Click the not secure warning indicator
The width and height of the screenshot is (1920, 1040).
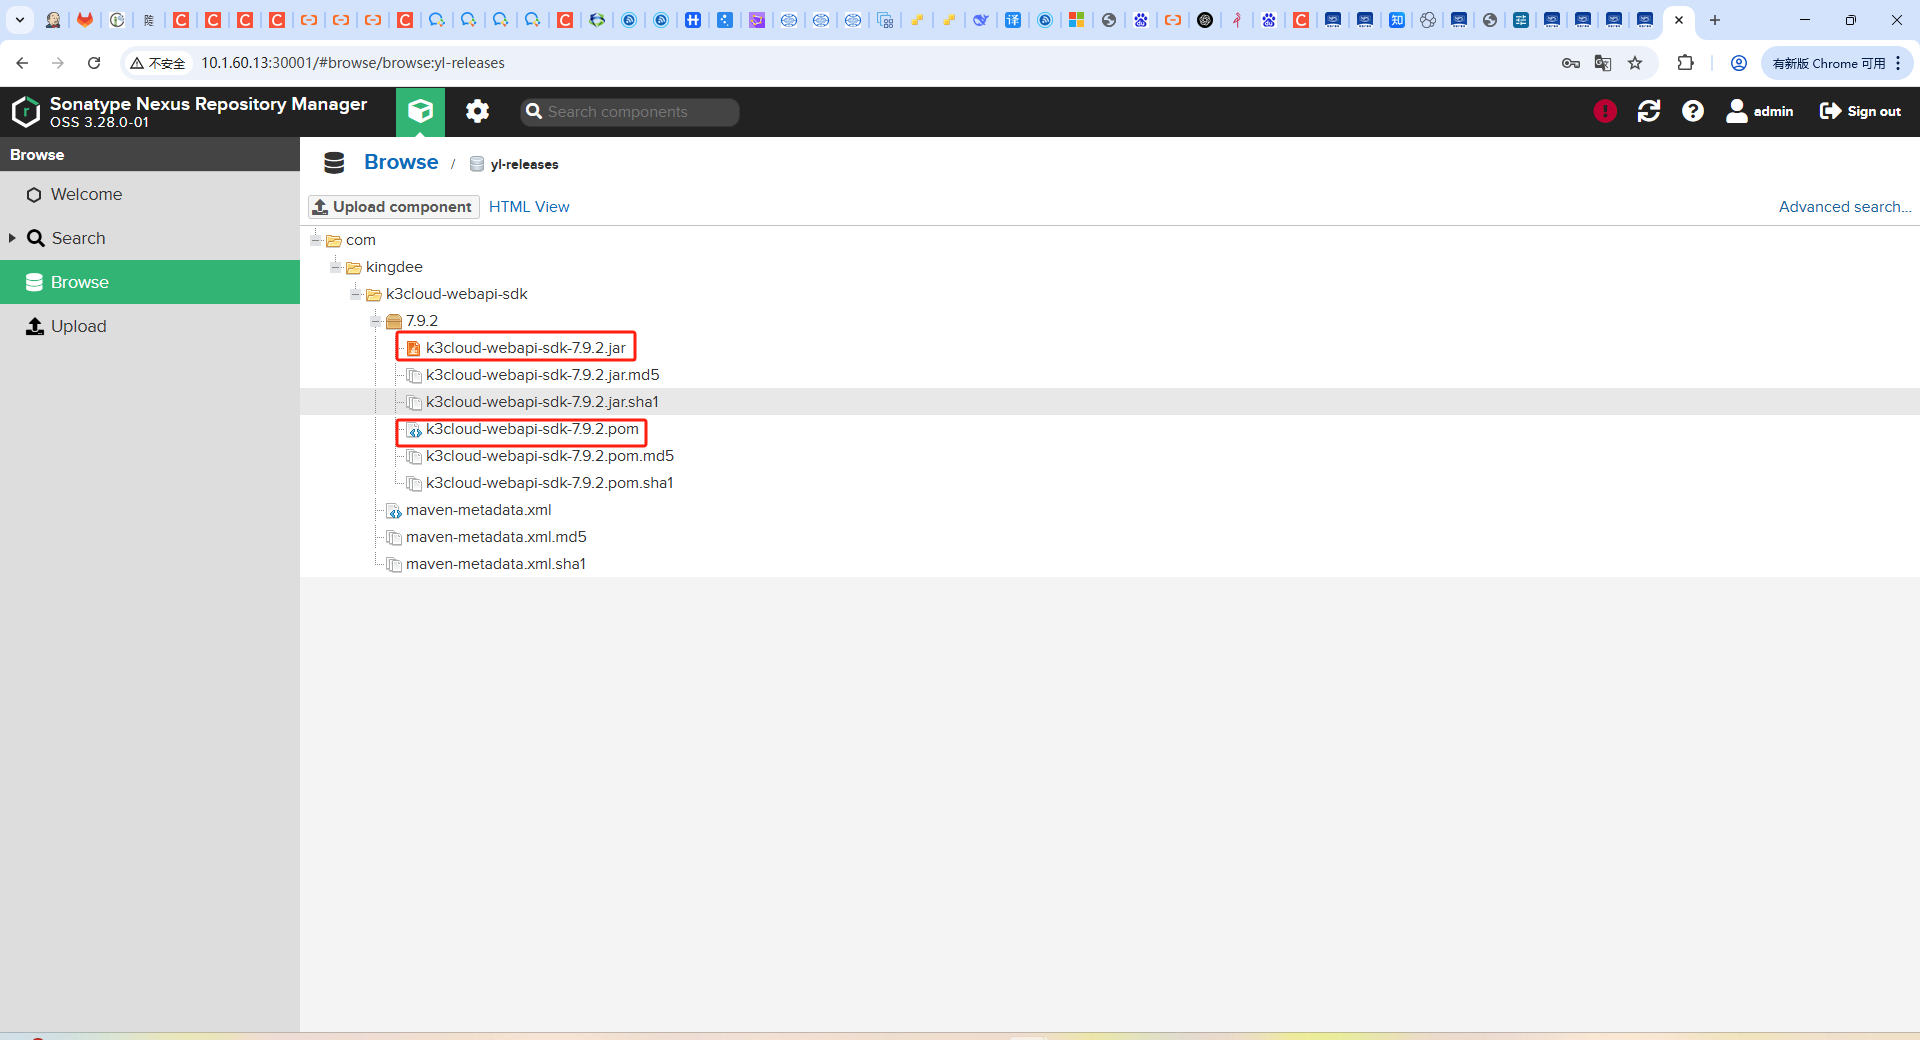click(x=158, y=63)
